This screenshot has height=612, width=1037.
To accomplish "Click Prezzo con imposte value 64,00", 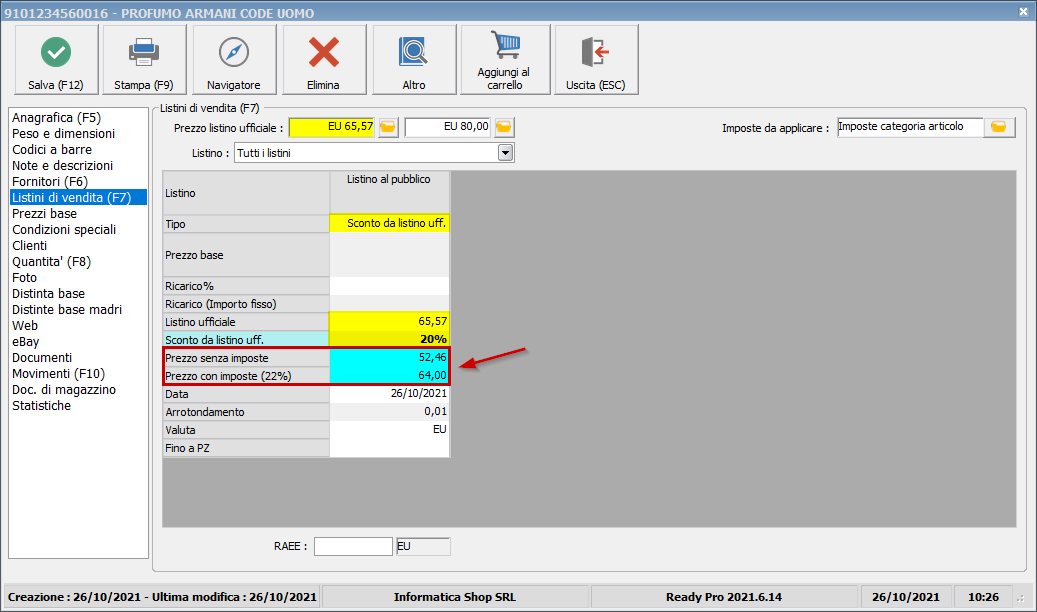I will pyautogui.click(x=389, y=375).
